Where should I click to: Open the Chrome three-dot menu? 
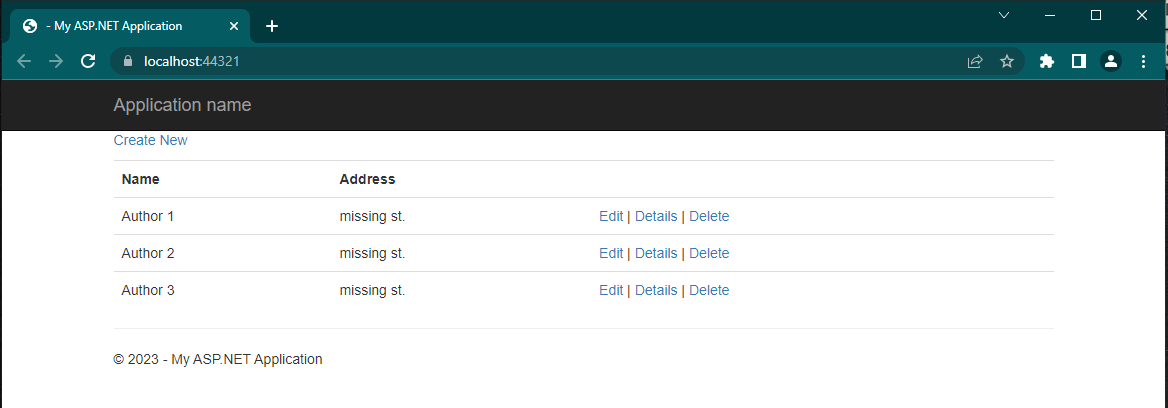[x=1144, y=61]
